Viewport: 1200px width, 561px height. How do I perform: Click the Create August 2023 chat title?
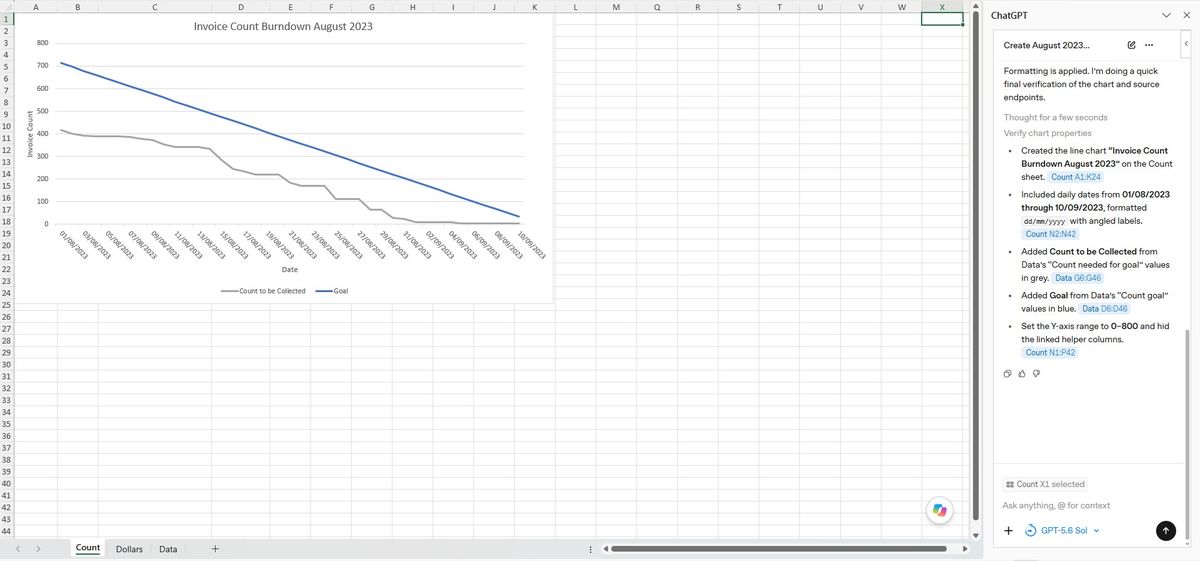tap(1047, 45)
